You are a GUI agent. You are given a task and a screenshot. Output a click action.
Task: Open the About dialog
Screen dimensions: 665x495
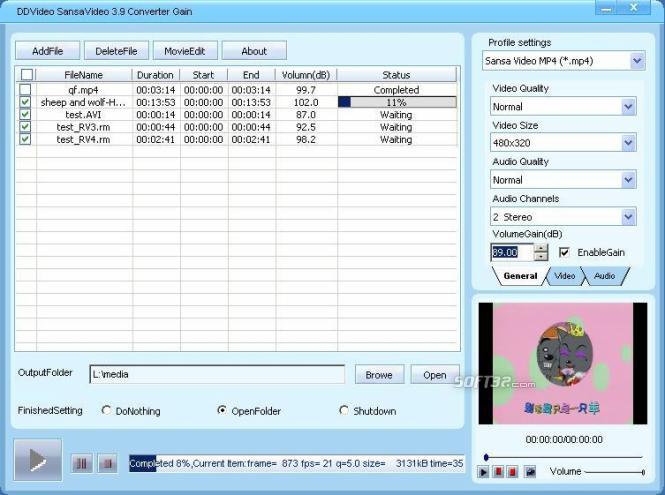[x=254, y=51]
